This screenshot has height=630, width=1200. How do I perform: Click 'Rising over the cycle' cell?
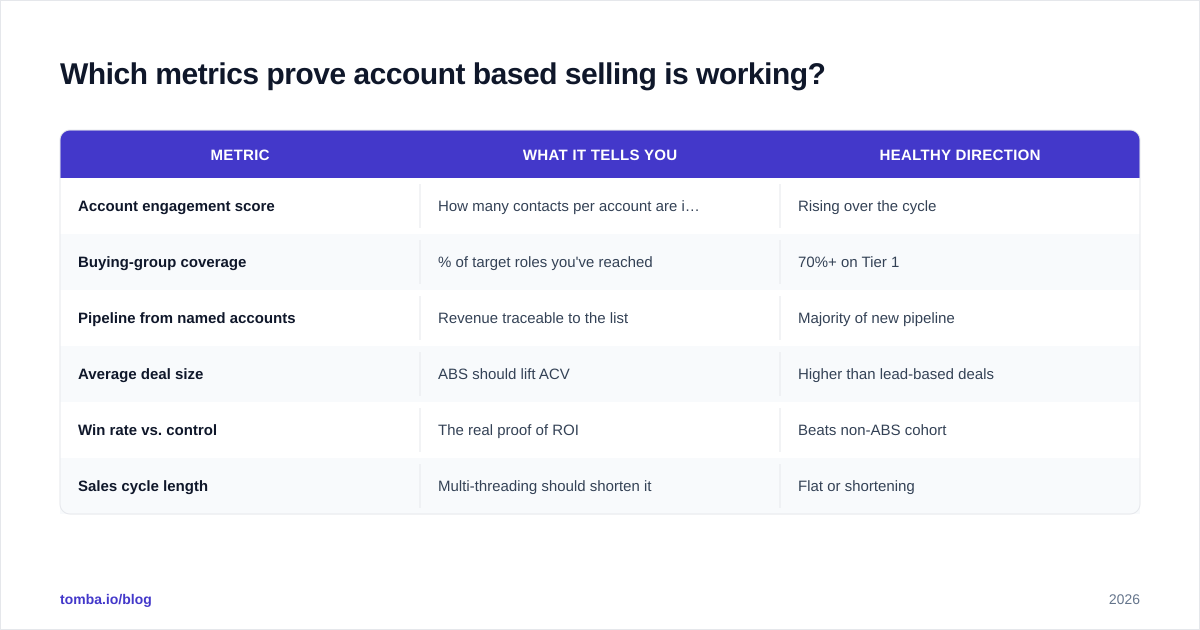(x=960, y=206)
